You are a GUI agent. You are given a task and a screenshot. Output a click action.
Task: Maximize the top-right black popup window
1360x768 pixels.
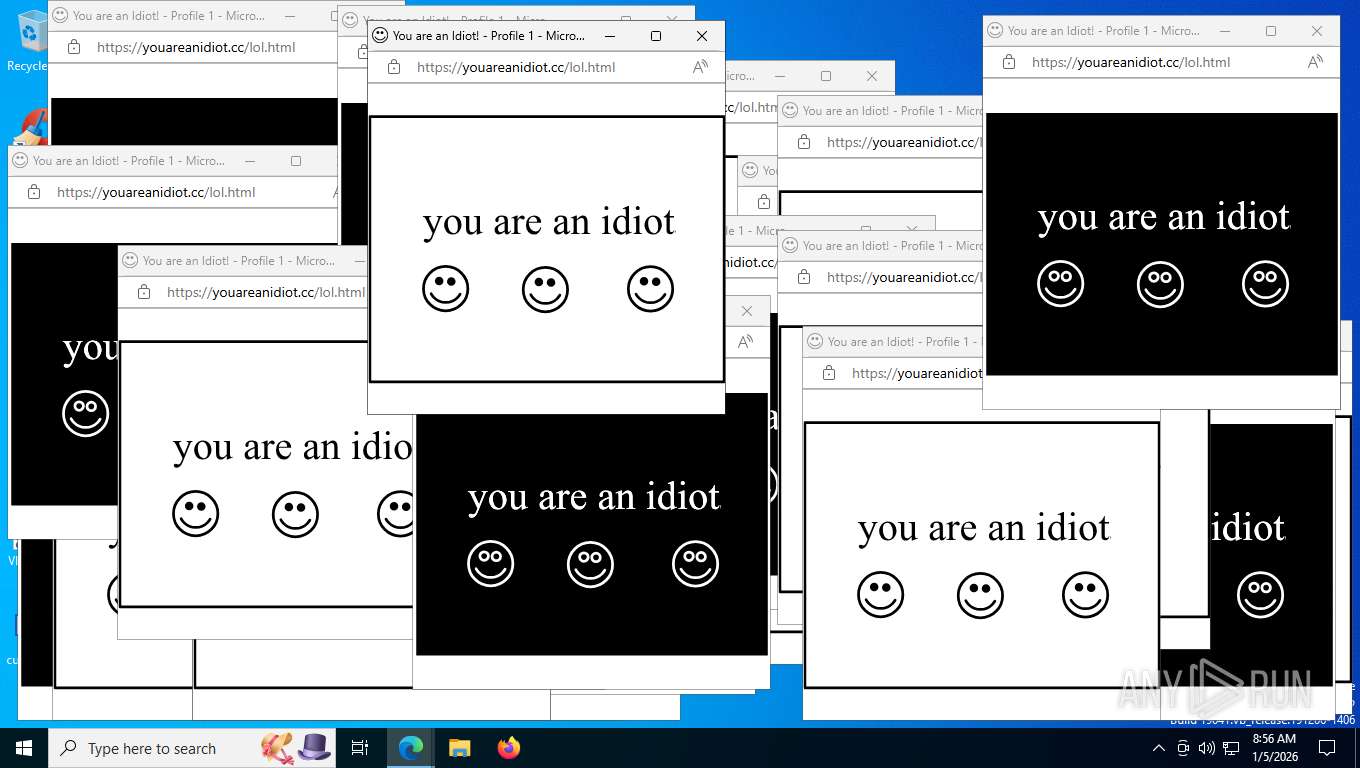point(1271,30)
